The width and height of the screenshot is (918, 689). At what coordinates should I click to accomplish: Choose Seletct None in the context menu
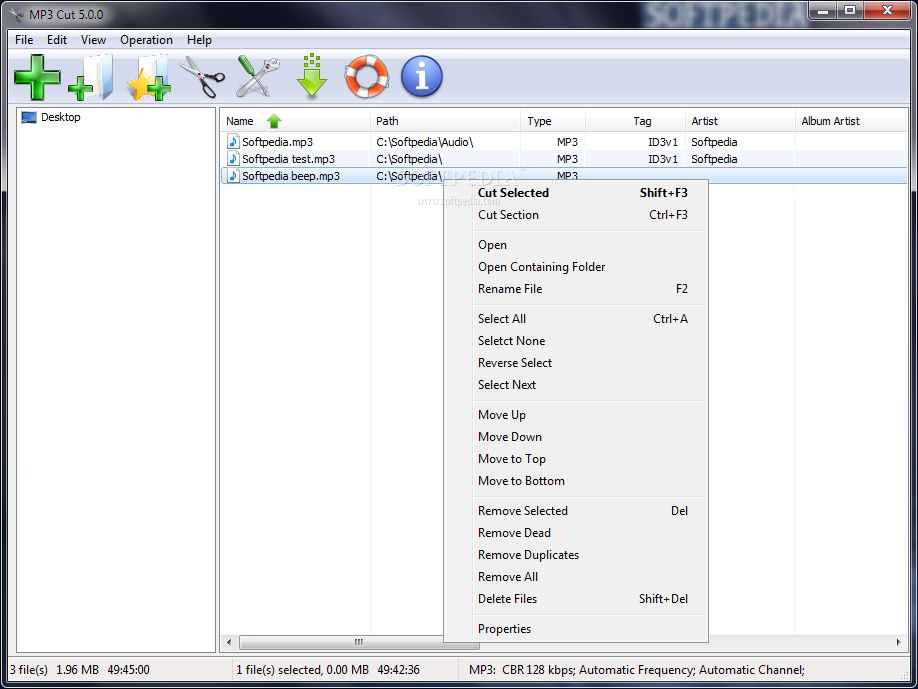(576, 341)
